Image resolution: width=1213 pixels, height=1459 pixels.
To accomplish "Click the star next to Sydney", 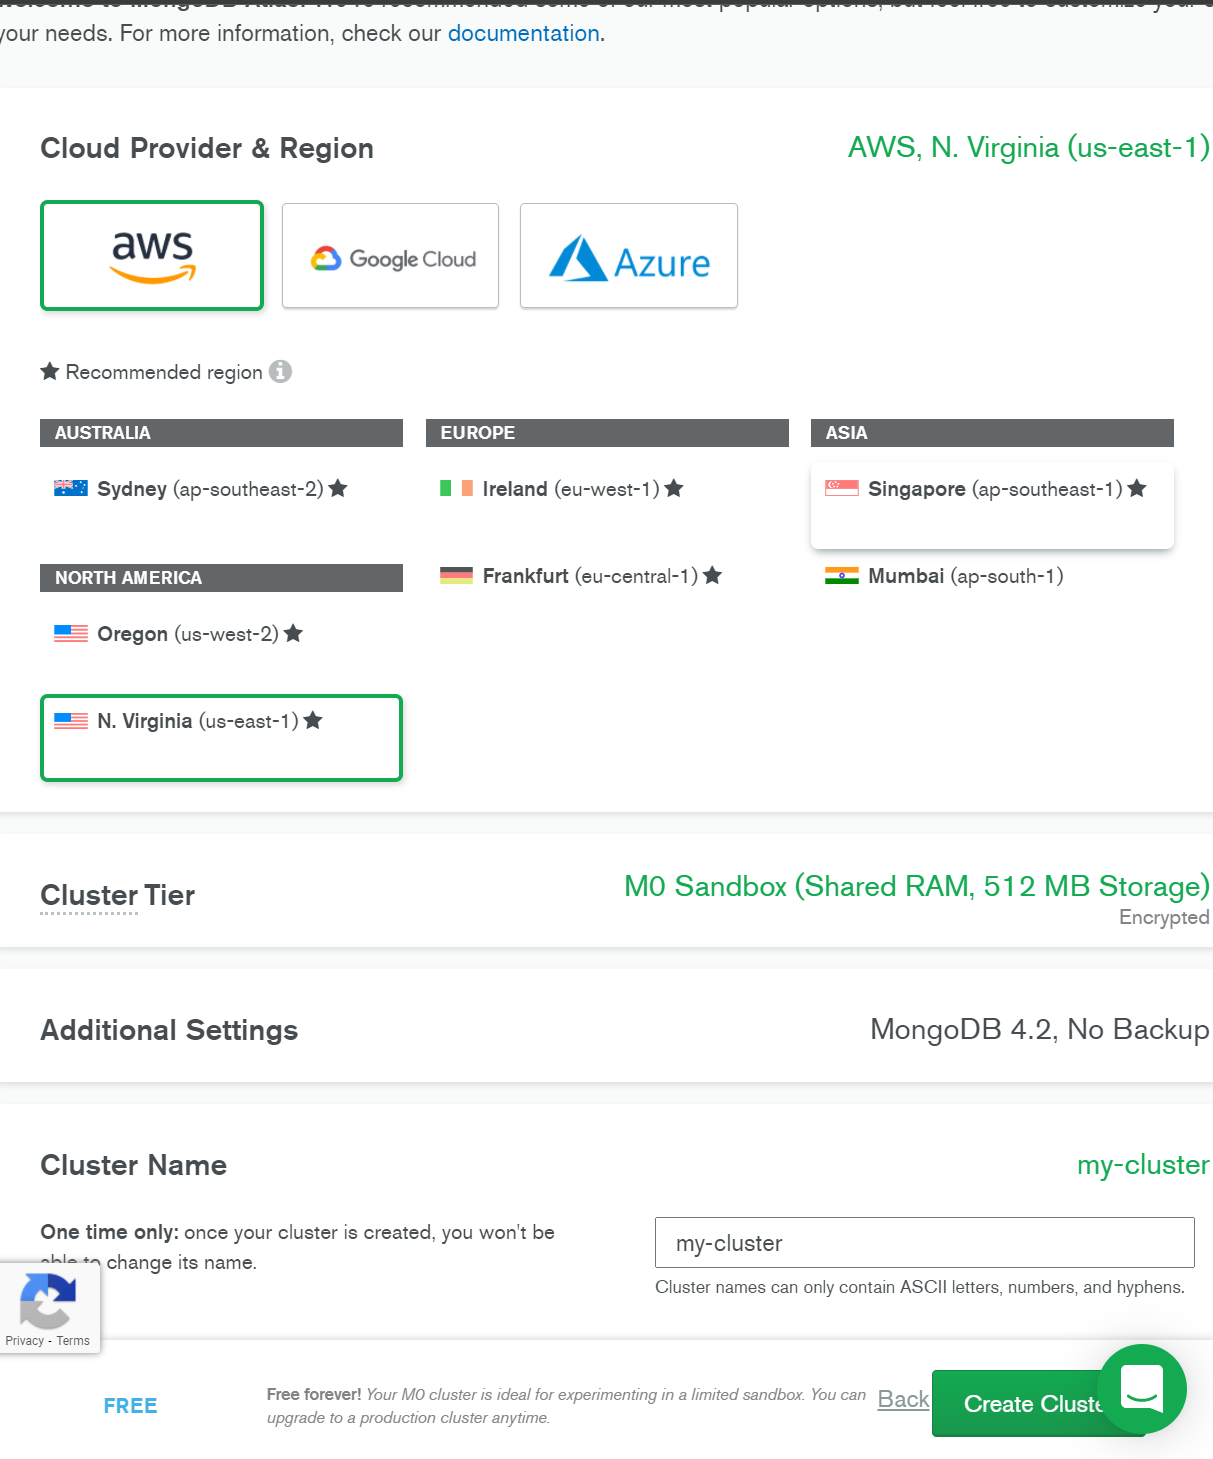I will click(338, 488).
